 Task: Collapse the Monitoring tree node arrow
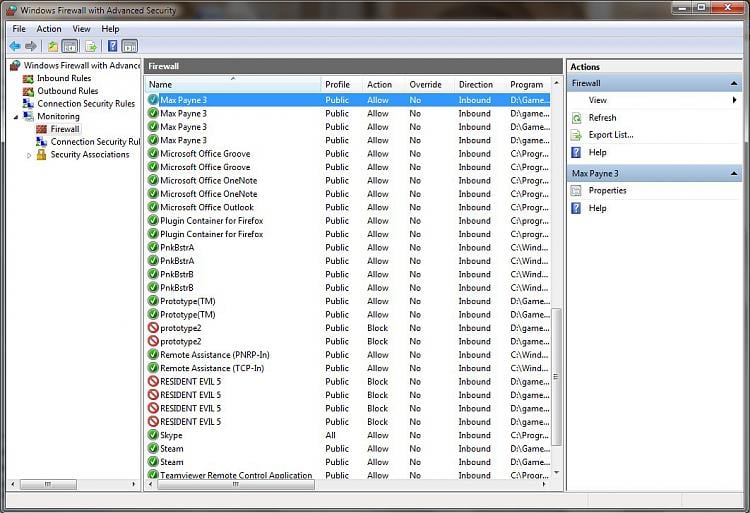click(x=16, y=117)
